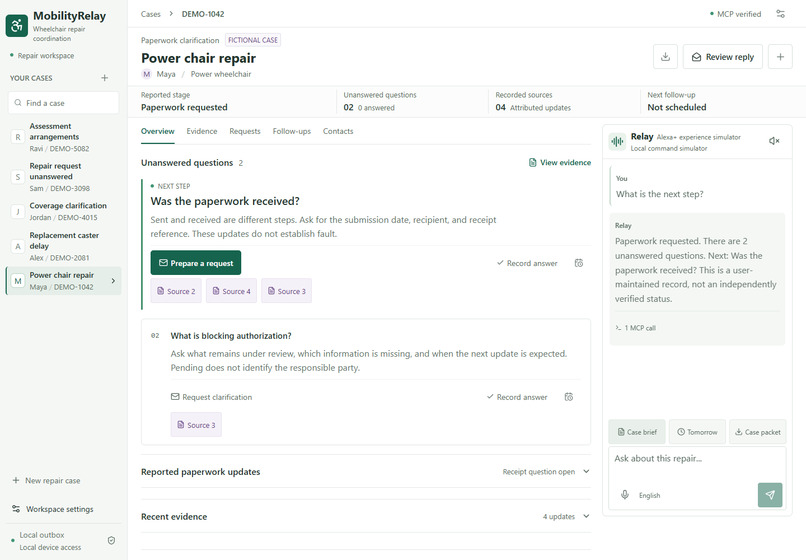
Task: Send the Relay message with paper plane button
Action: click(x=770, y=495)
